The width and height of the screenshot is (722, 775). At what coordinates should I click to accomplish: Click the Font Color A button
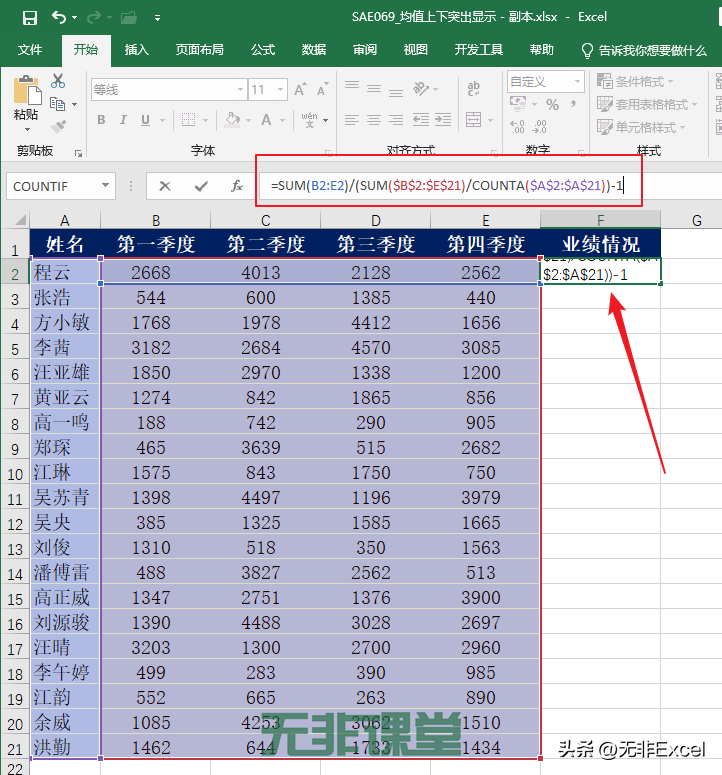[x=266, y=120]
